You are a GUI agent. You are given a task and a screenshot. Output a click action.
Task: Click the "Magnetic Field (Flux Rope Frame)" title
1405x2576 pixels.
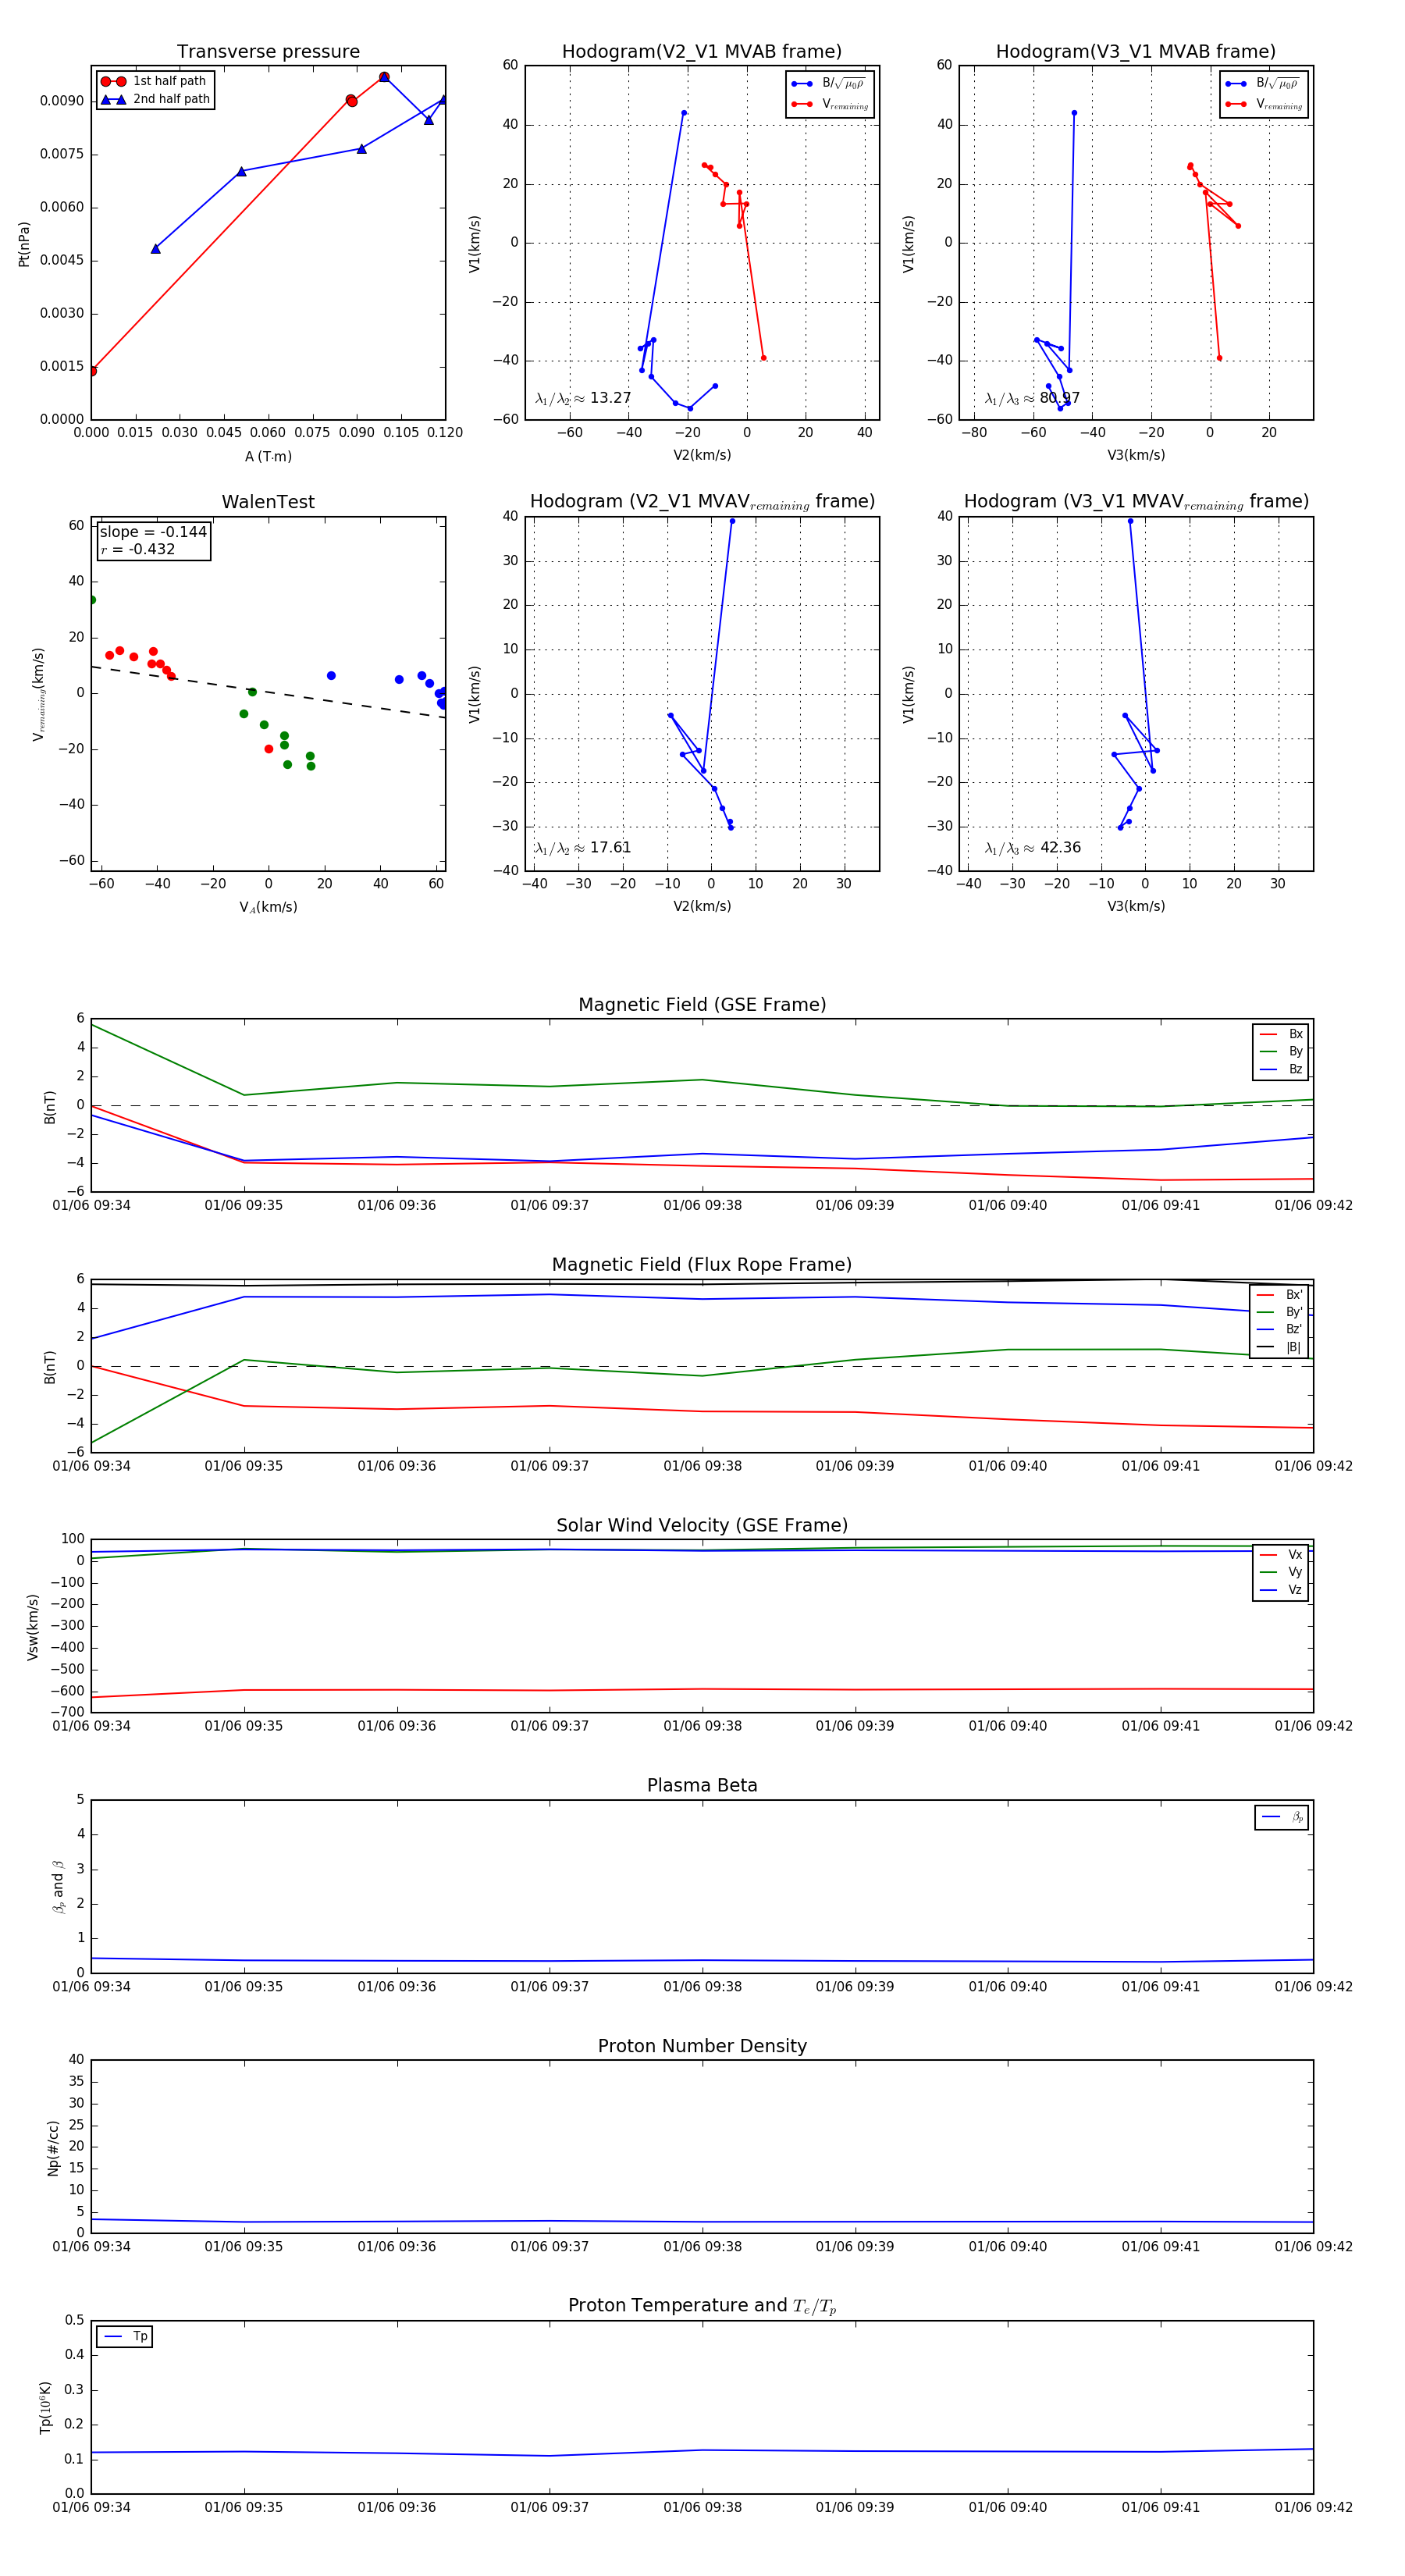(702, 1265)
